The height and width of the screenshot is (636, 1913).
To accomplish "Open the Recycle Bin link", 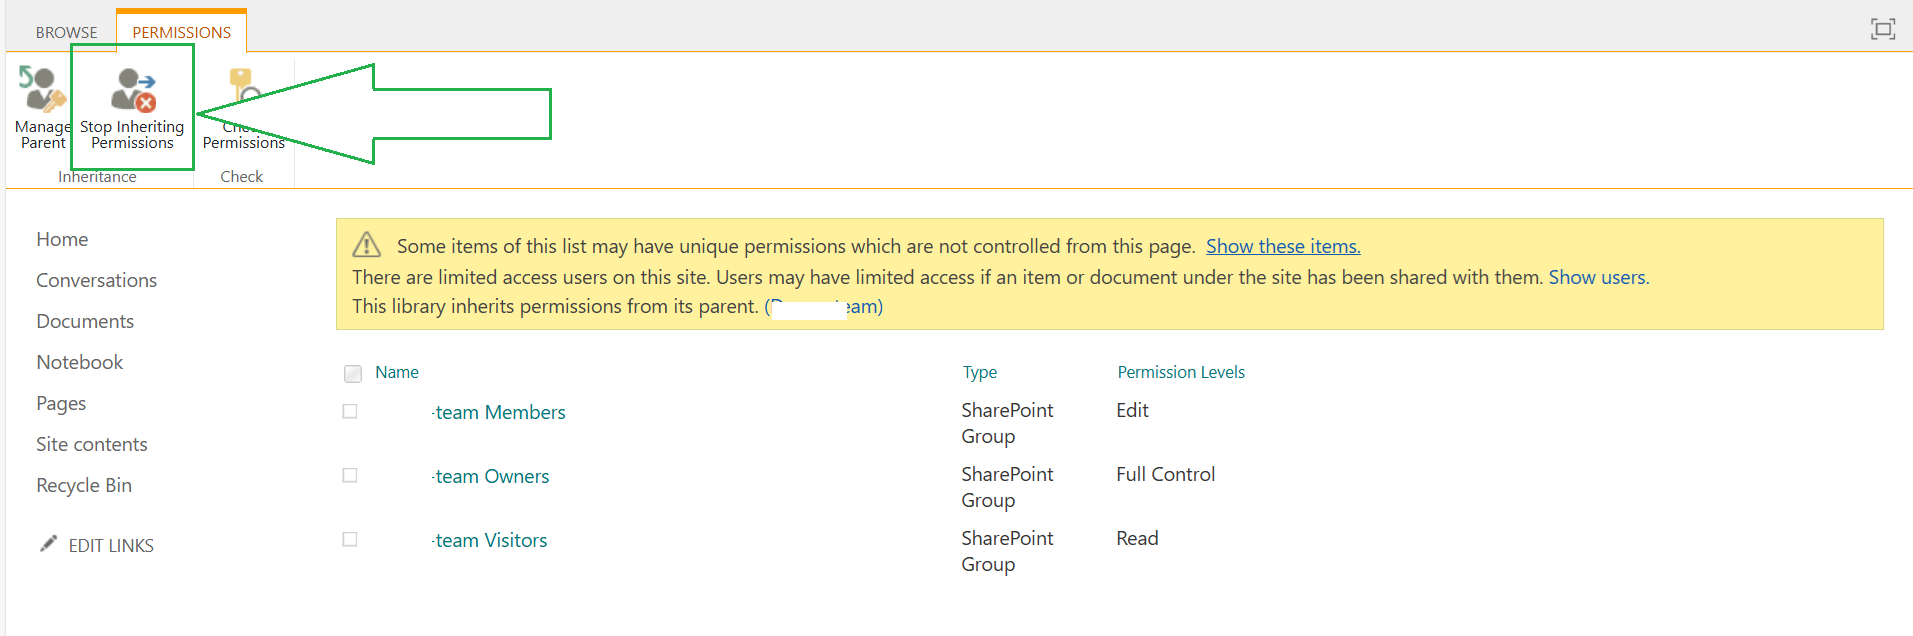I will (x=84, y=485).
